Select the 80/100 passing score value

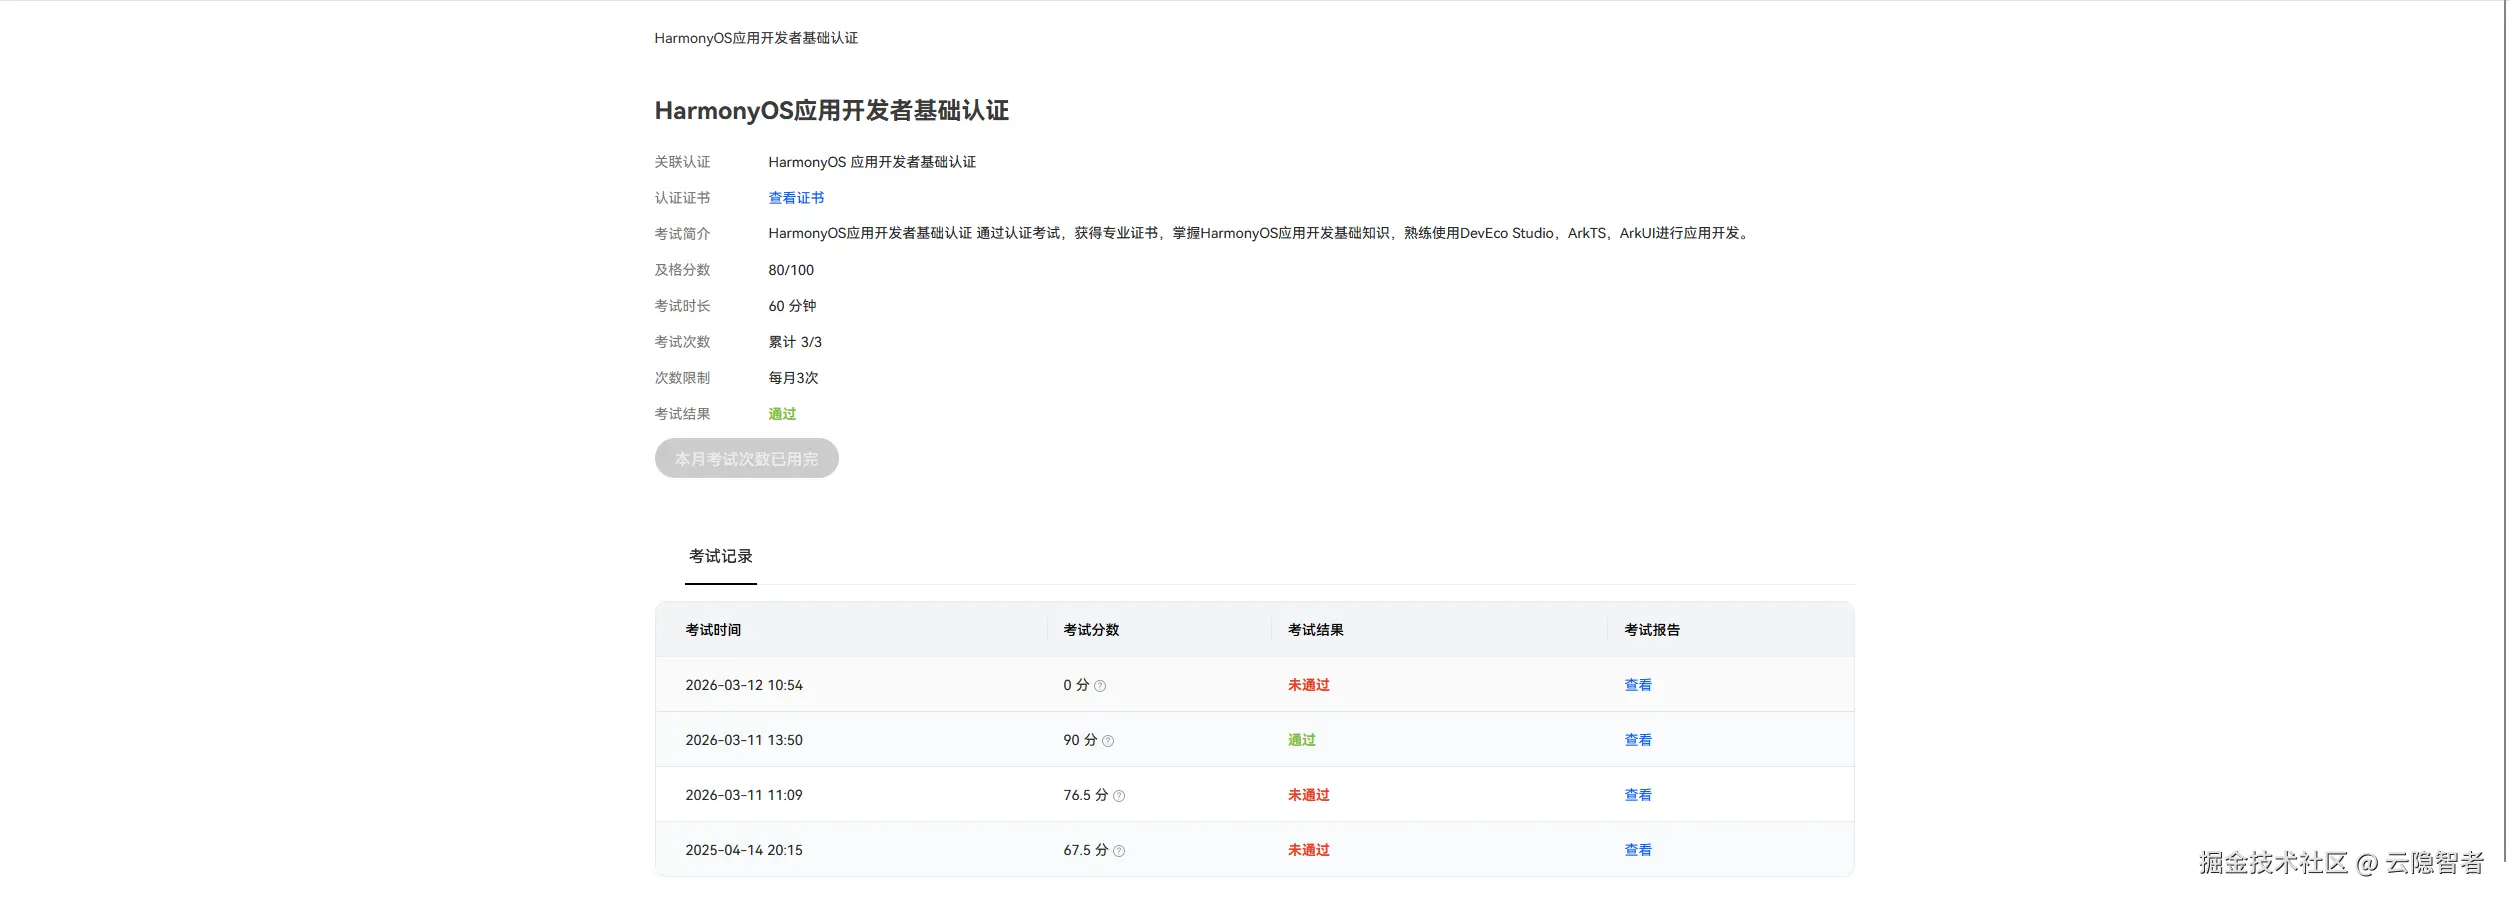[791, 270]
